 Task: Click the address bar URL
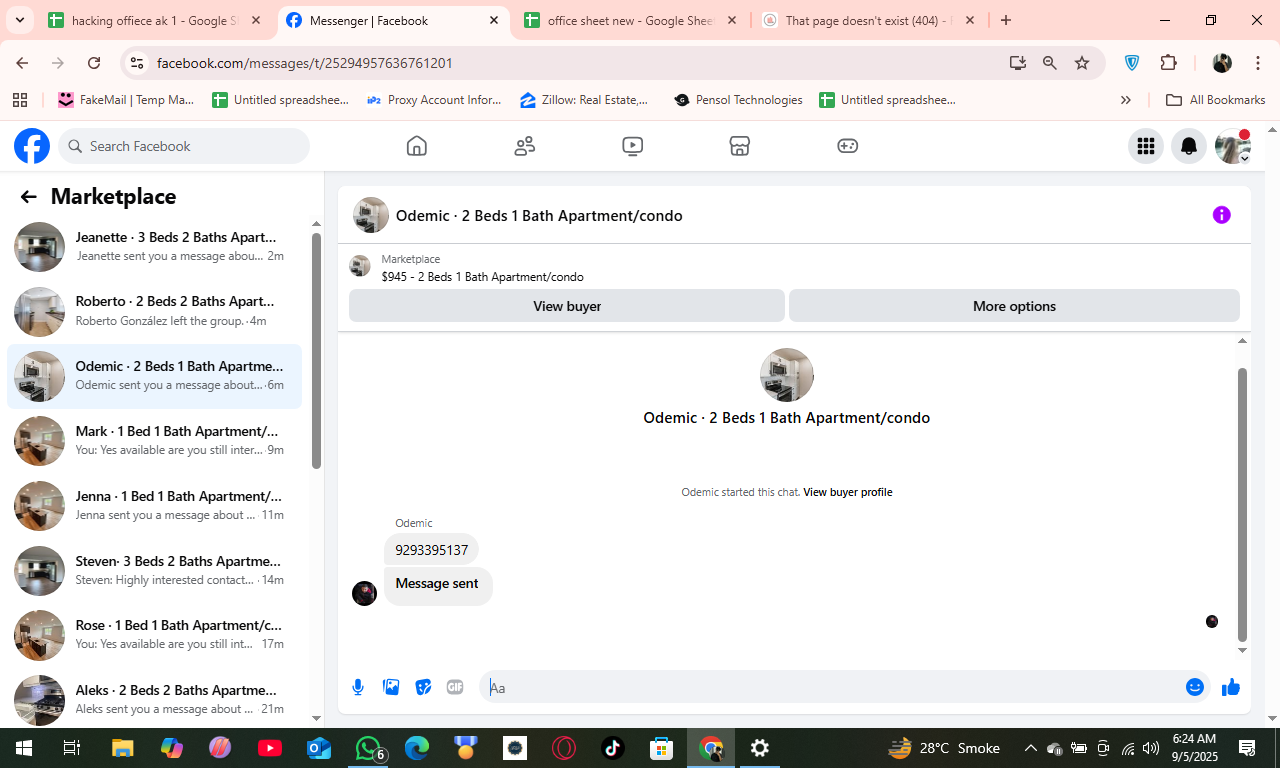[x=305, y=63]
